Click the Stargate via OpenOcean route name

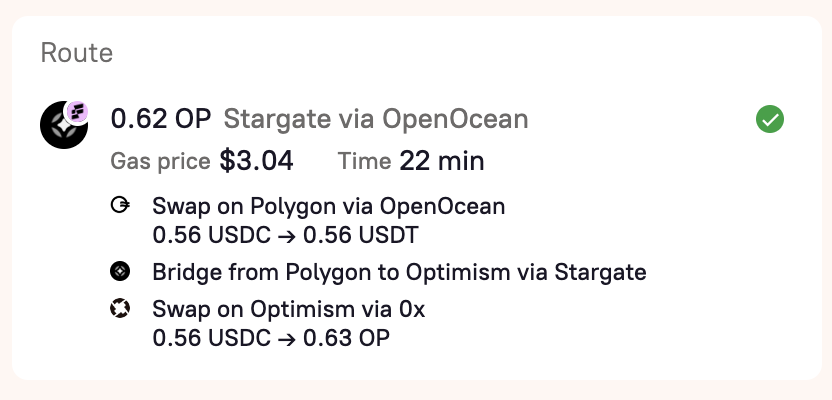[x=376, y=119]
